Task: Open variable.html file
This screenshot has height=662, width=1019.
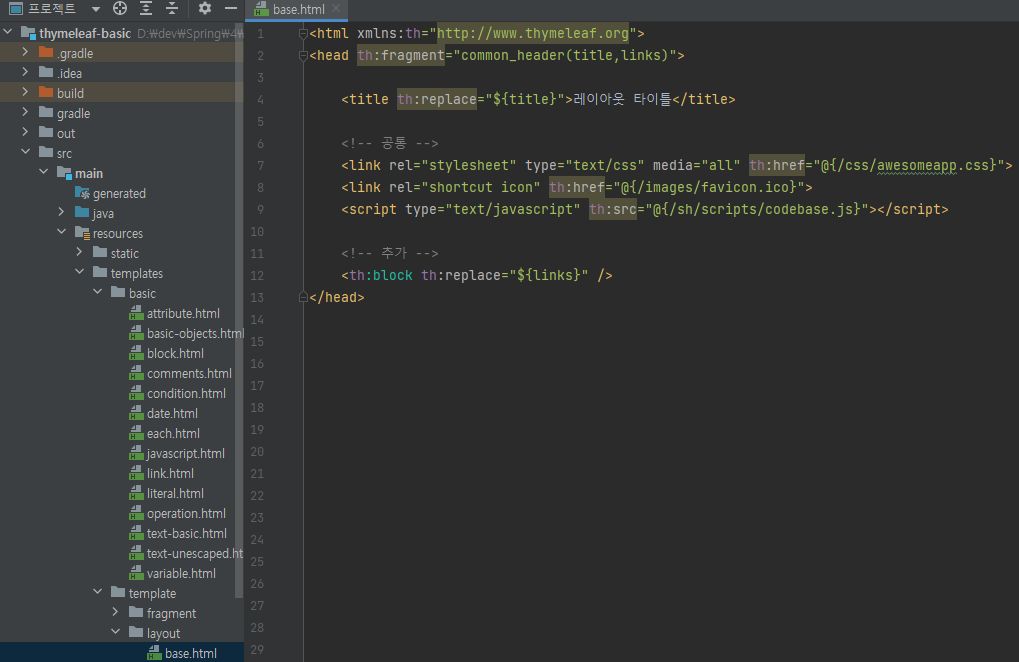Action: (x=181, y=574)
